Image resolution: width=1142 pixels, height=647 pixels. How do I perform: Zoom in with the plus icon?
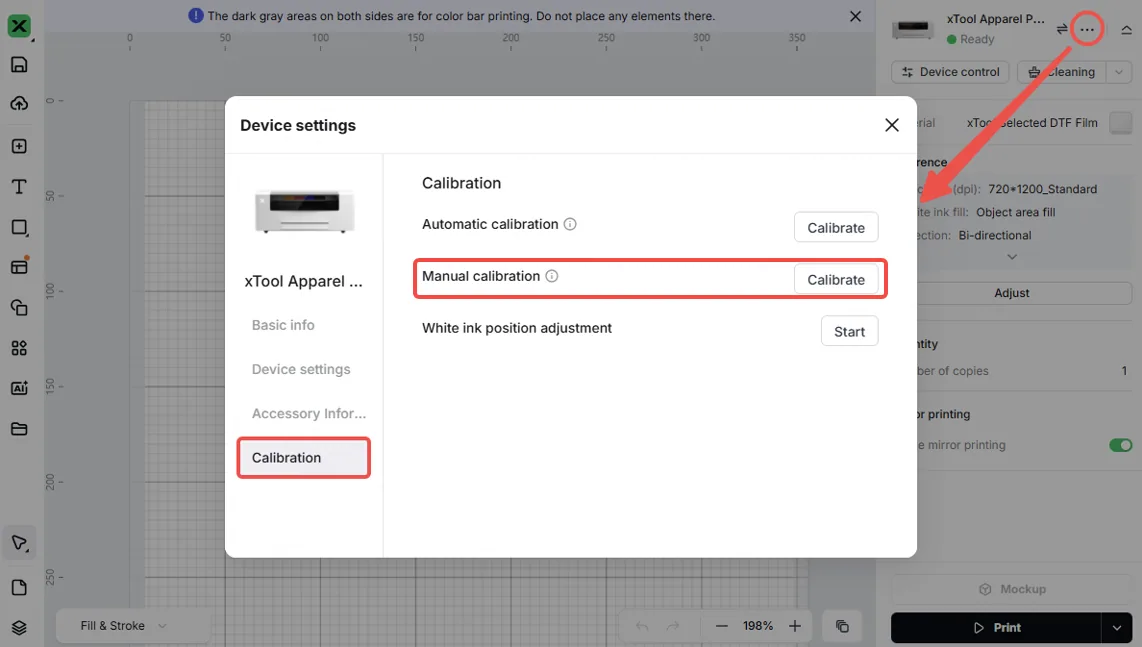795,626
